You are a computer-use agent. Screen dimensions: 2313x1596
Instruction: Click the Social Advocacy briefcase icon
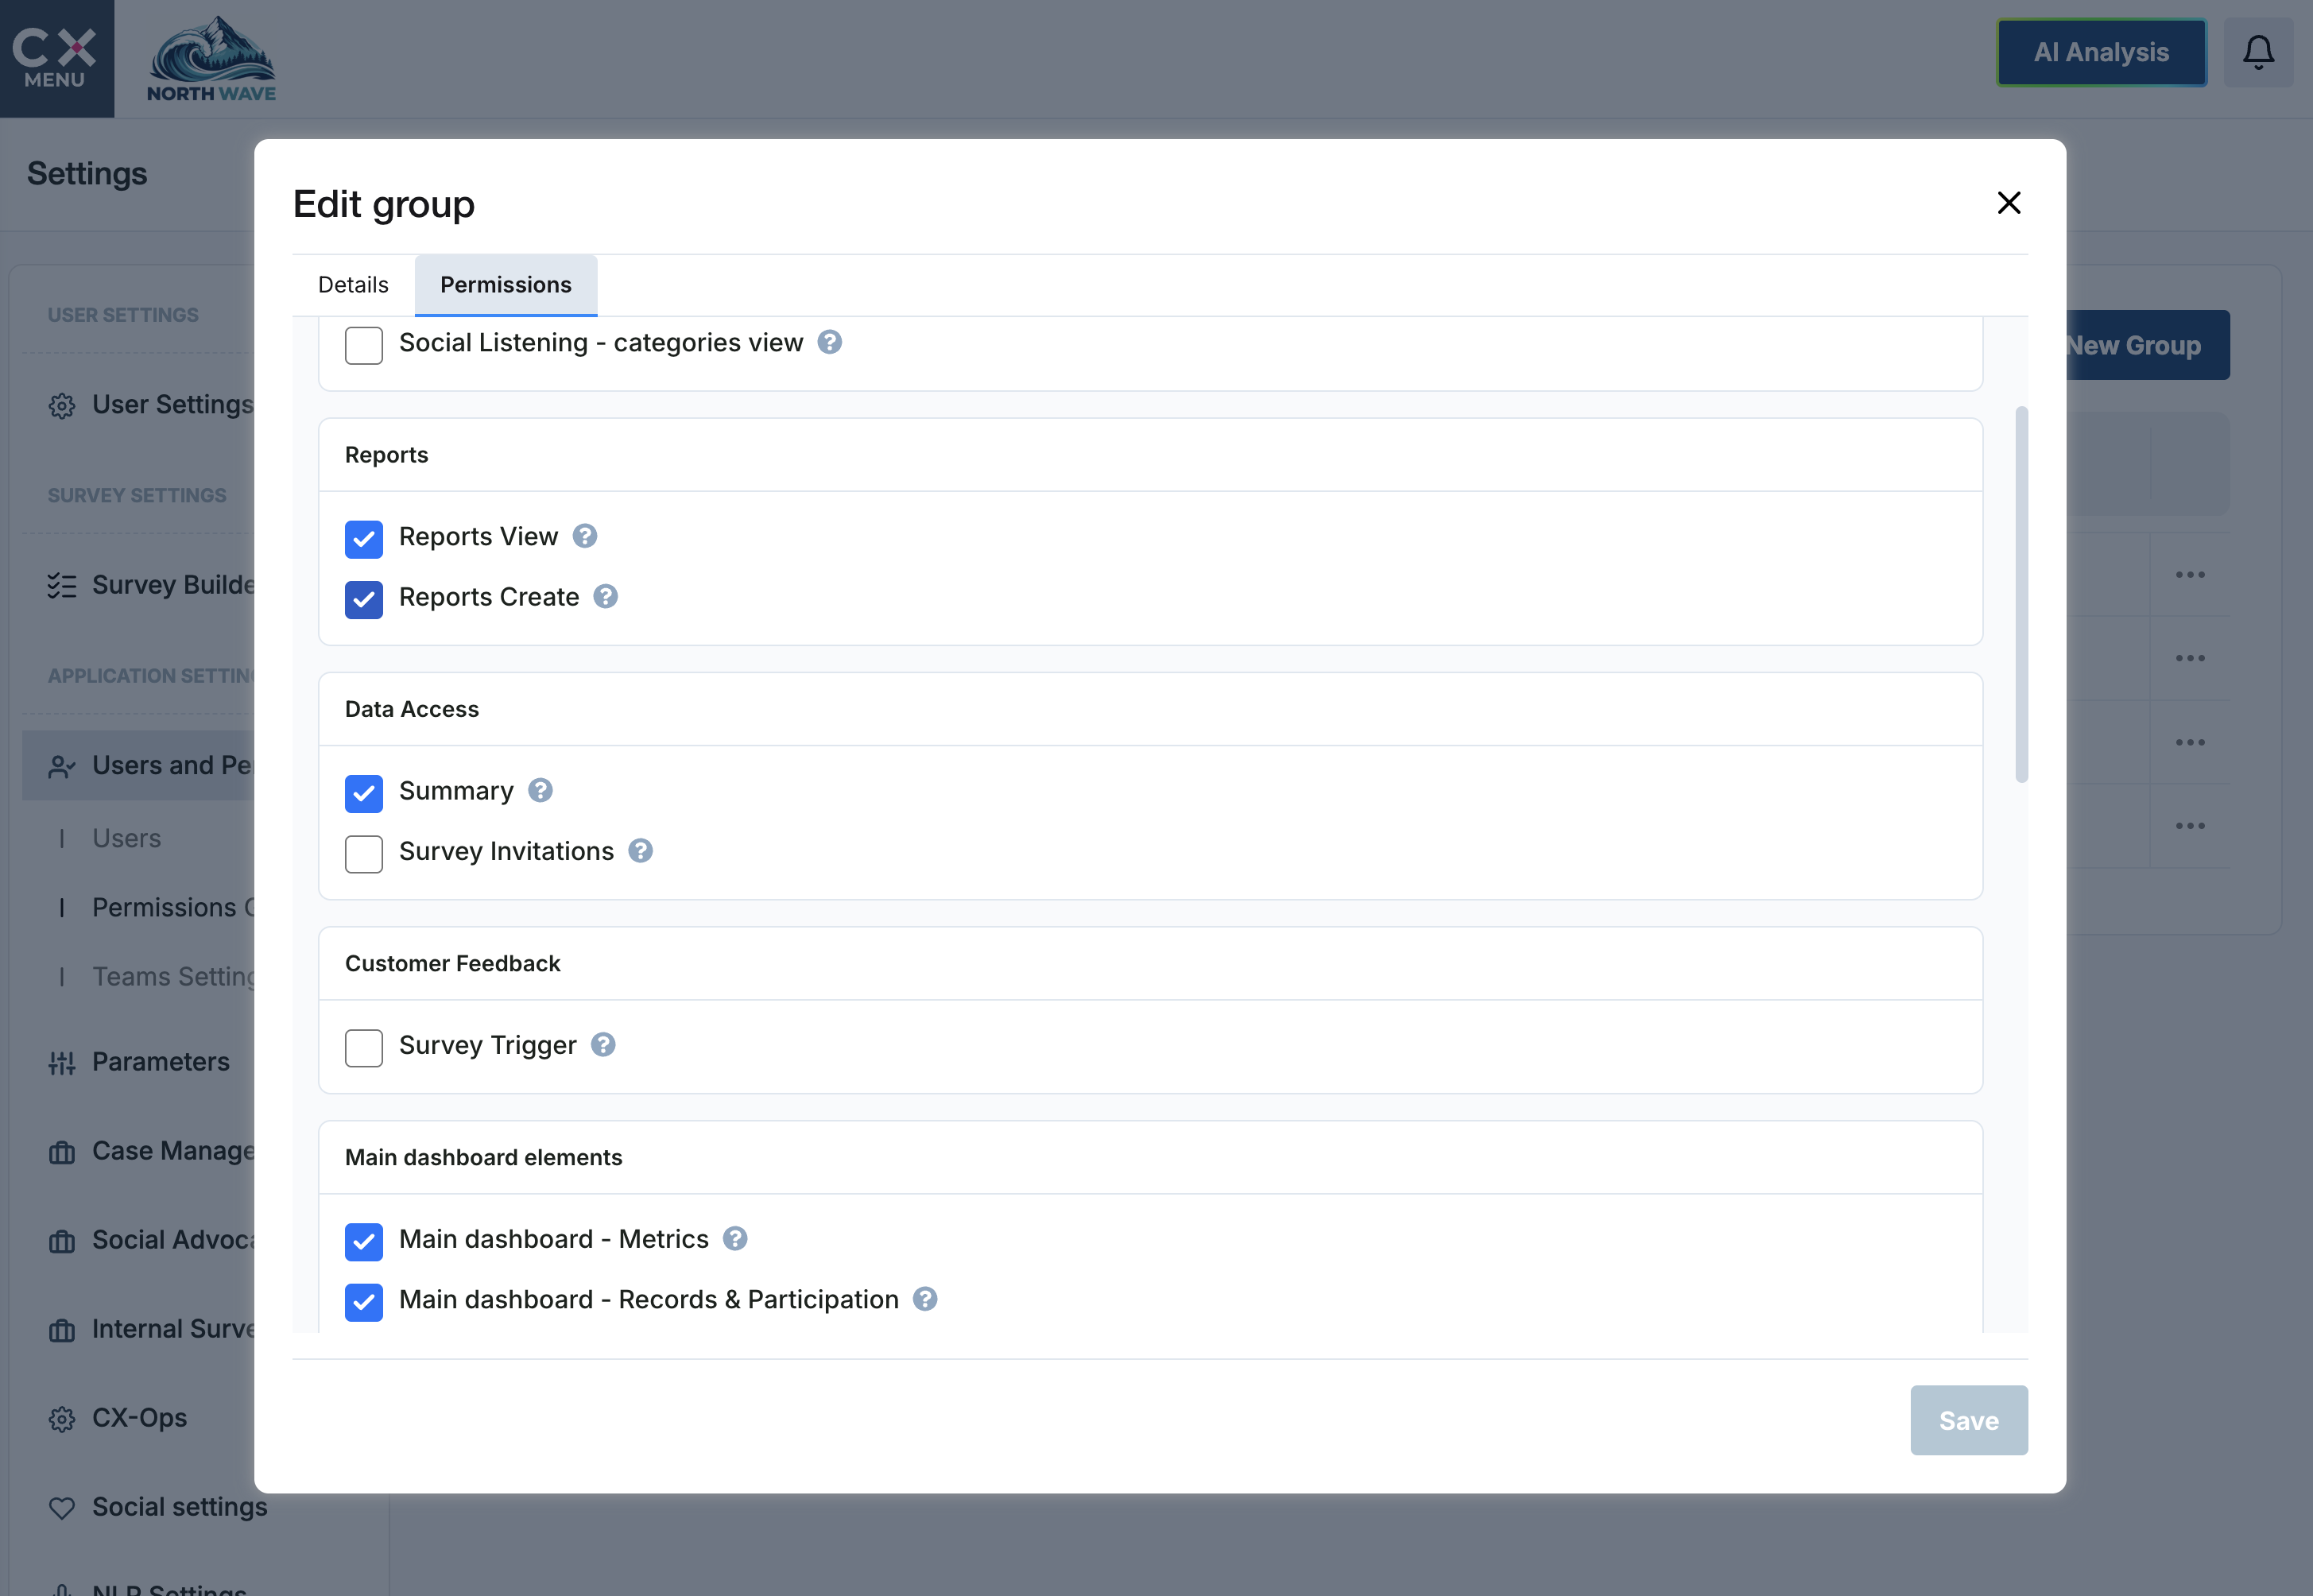pyautogui.click(x=62, y=1242)
